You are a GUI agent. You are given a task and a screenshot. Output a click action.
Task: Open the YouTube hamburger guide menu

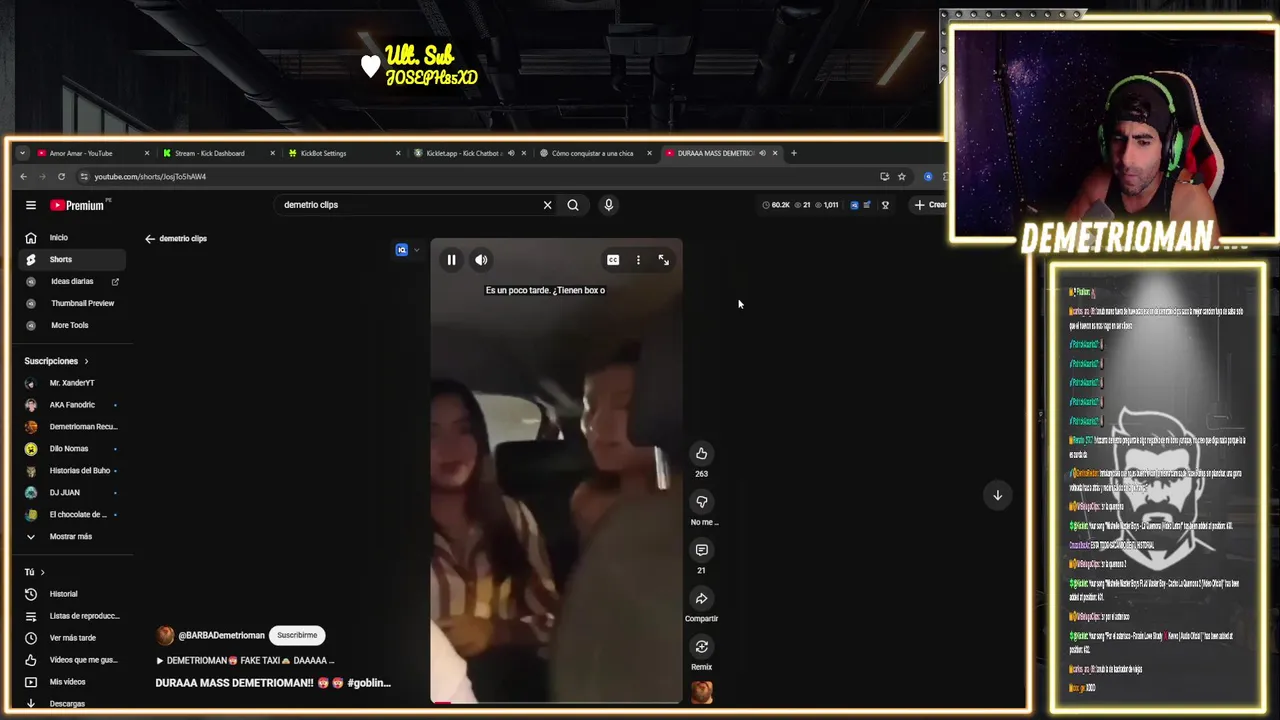[31, 205]
